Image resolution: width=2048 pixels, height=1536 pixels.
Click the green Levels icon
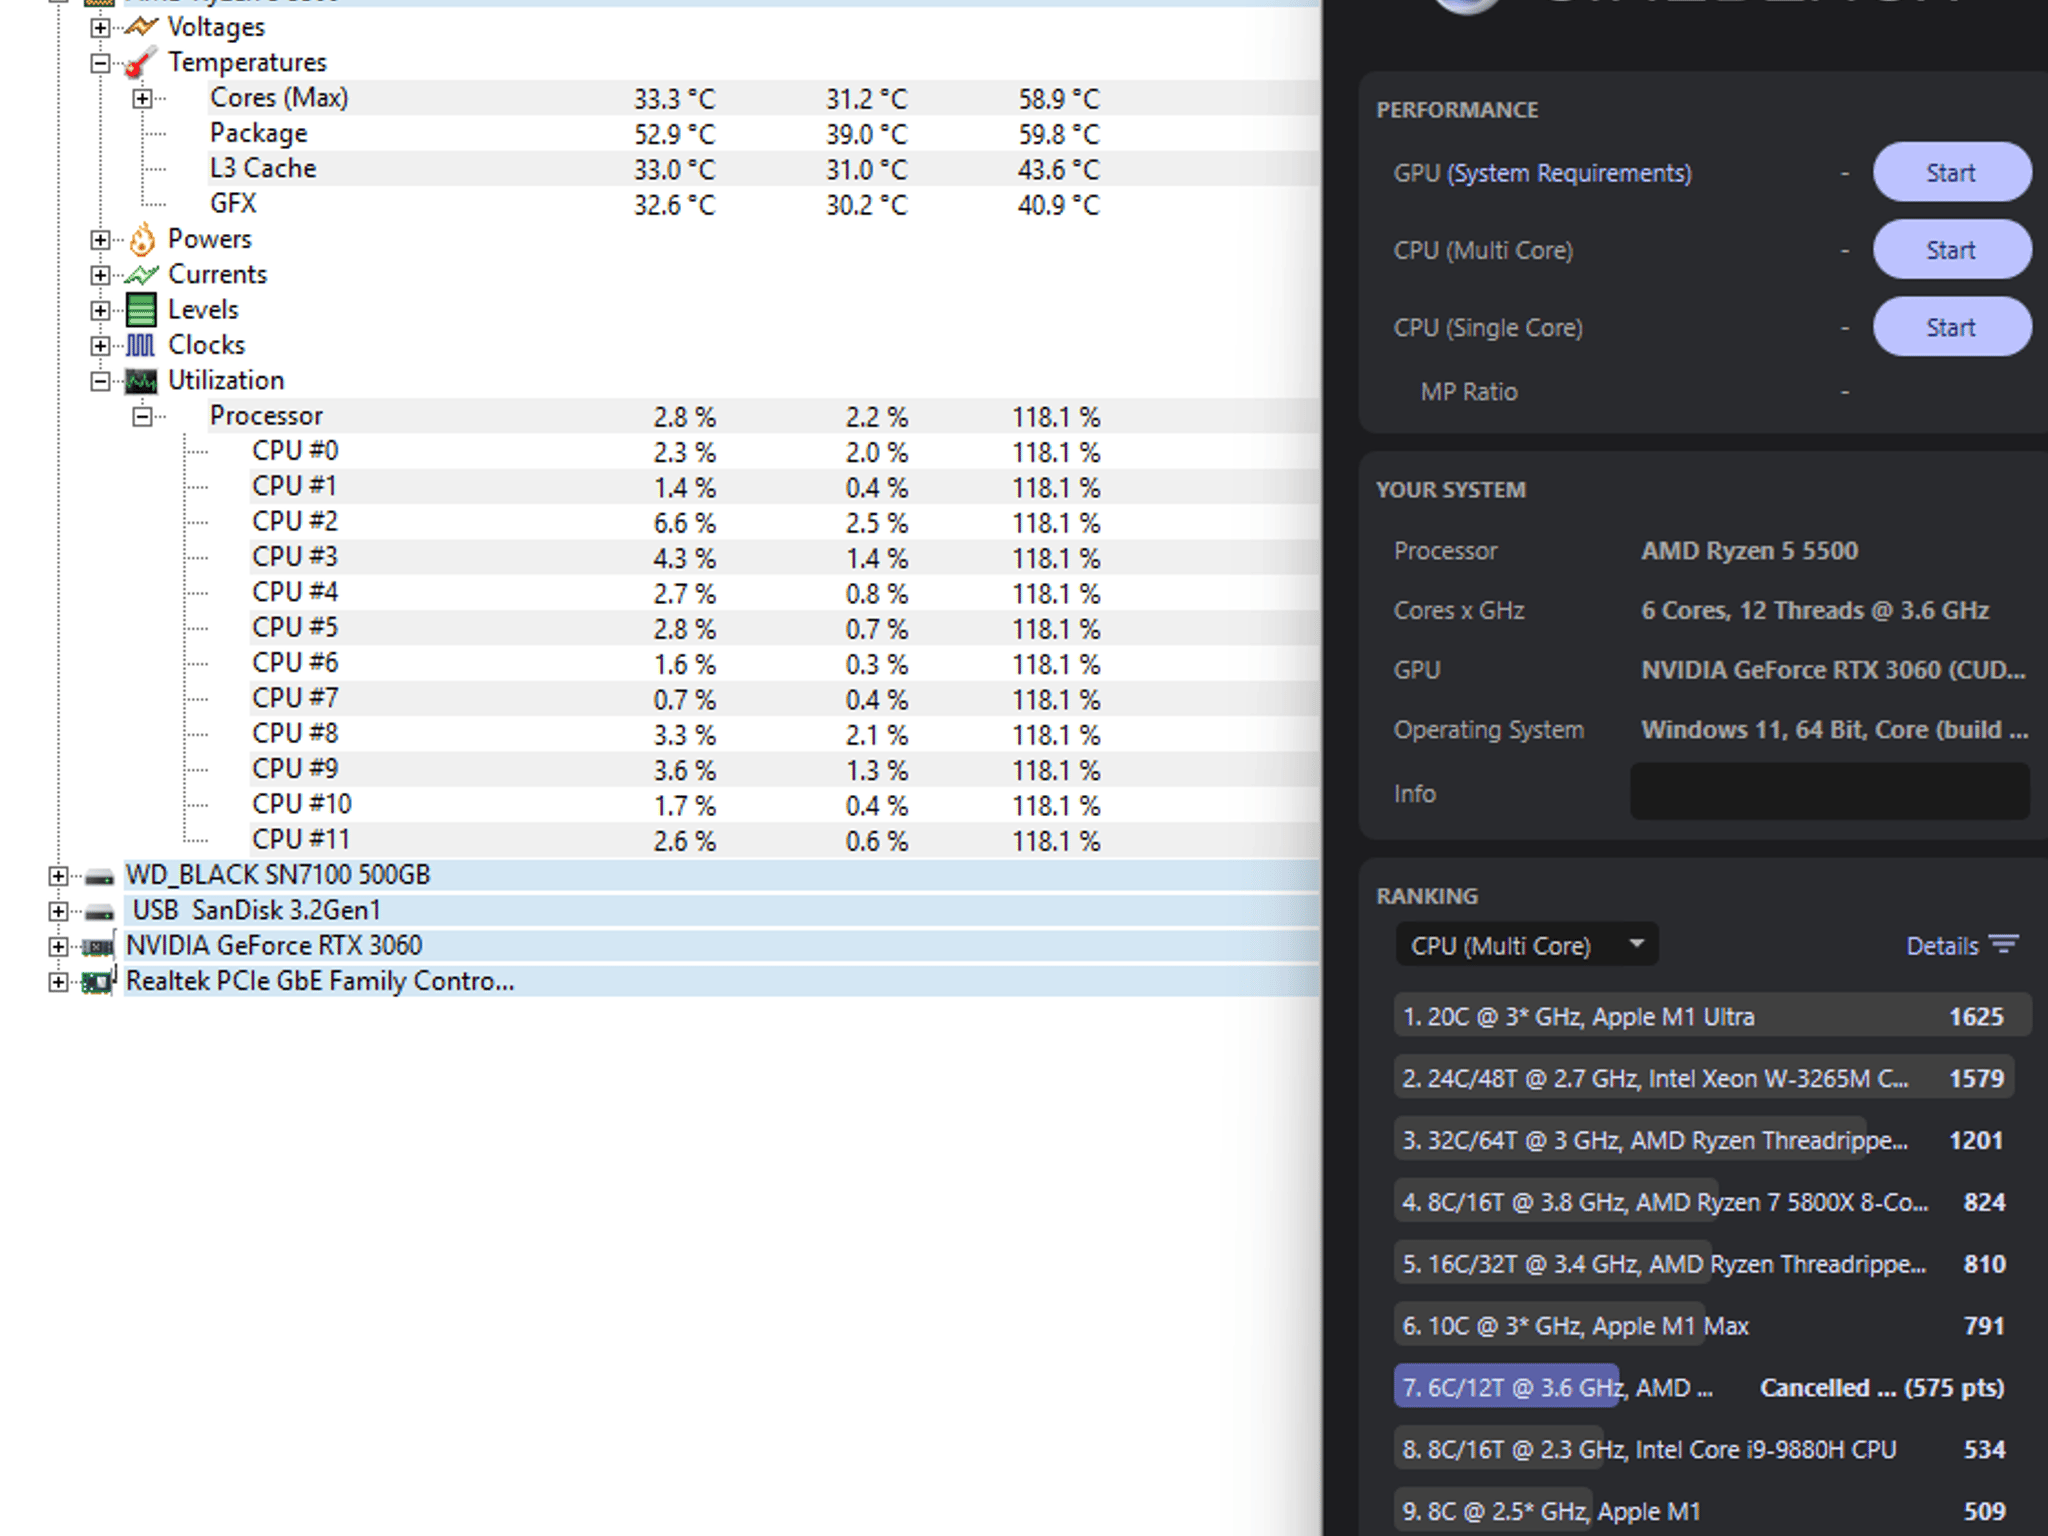[141, 310]
